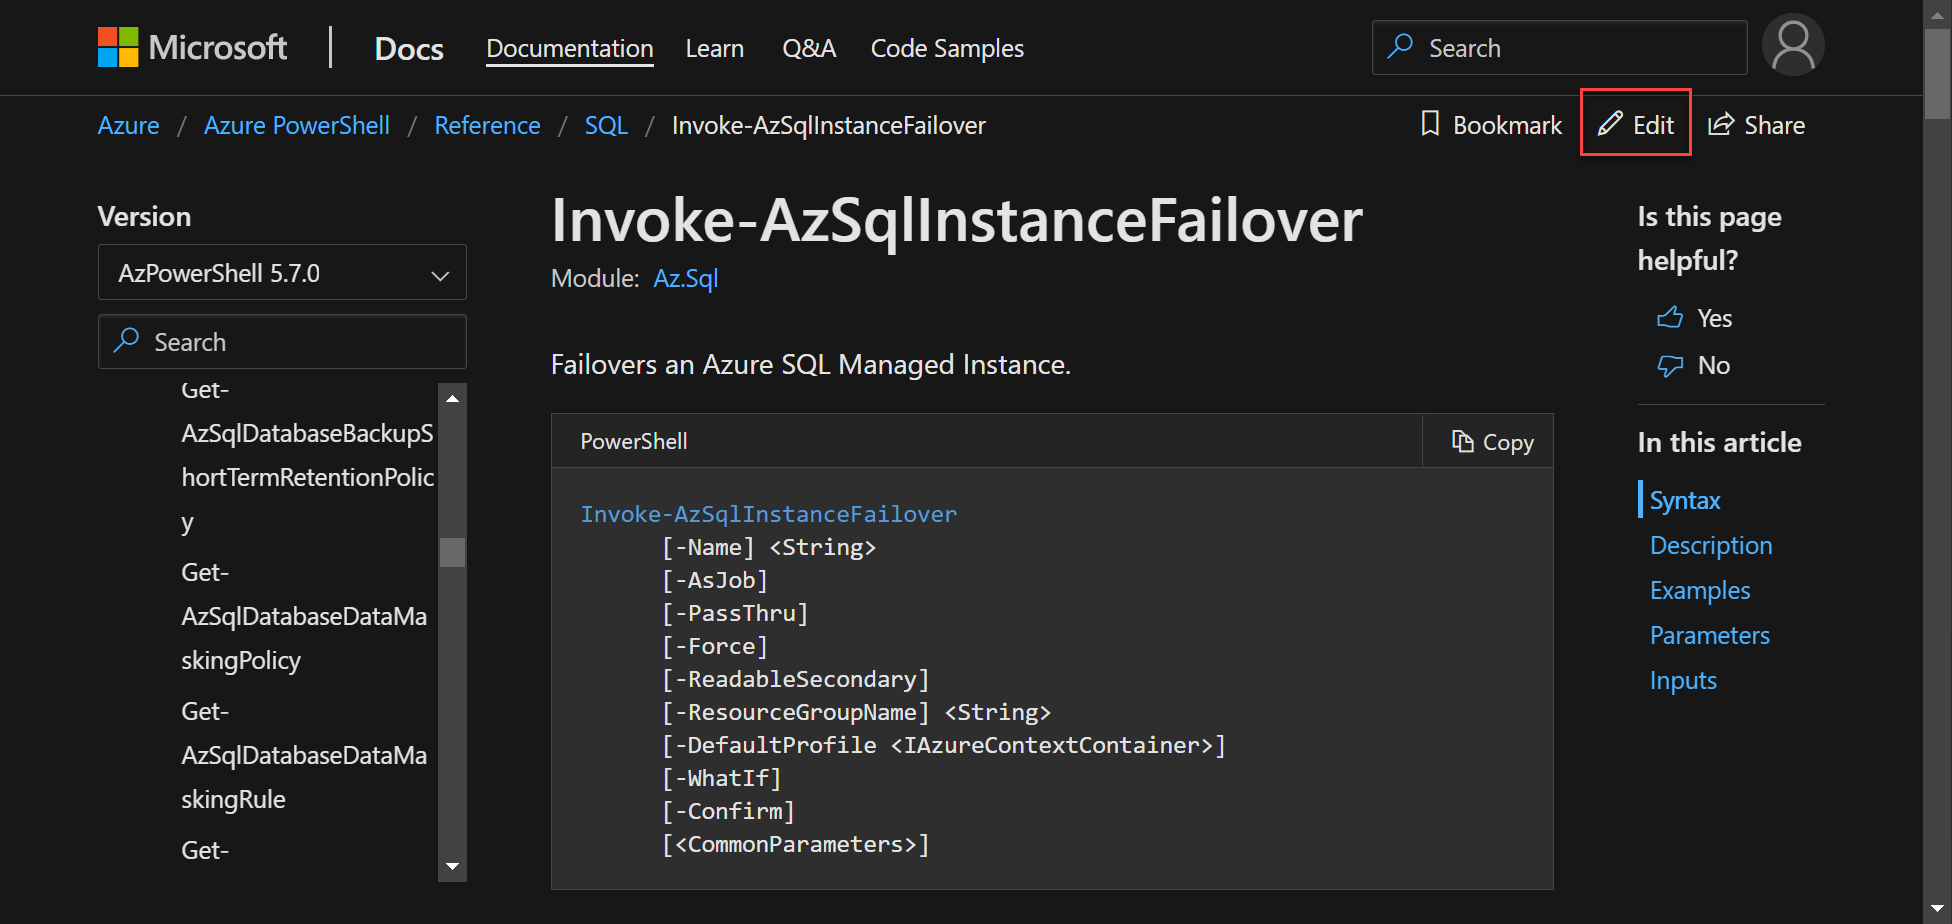This screenshot has height=924, width=1952.
Task: Open Get-AzSqlDatabaseBackupShortTermRetentionPolicy in sidebar
Action: (307, 455)
